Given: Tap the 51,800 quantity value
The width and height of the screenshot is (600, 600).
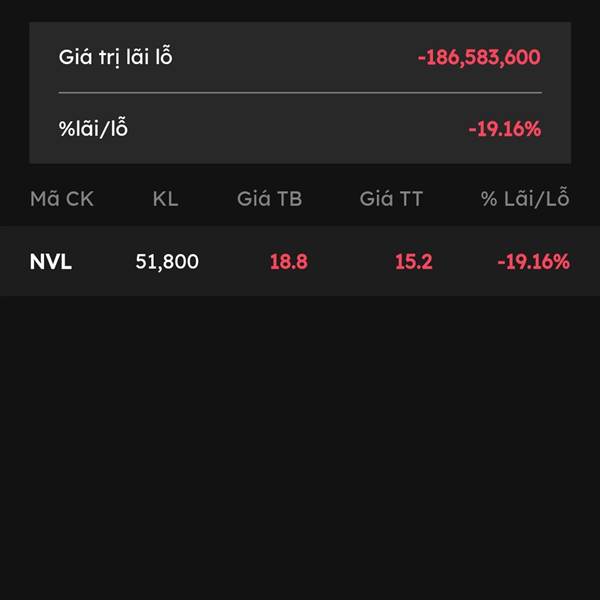Looking at the screenshot, I should point(167,262).
